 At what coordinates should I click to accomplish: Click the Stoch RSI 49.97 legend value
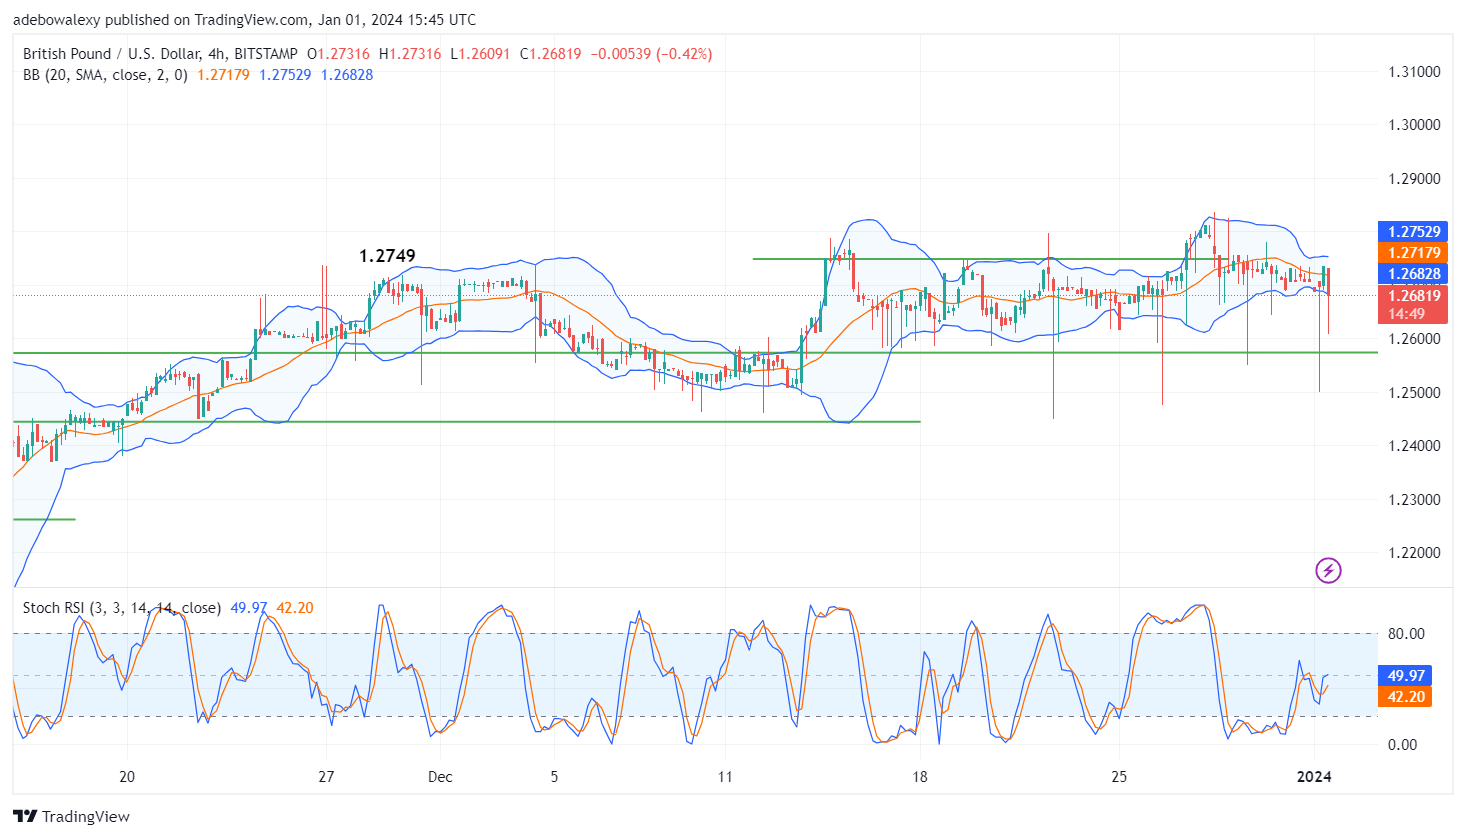(249, 608)
